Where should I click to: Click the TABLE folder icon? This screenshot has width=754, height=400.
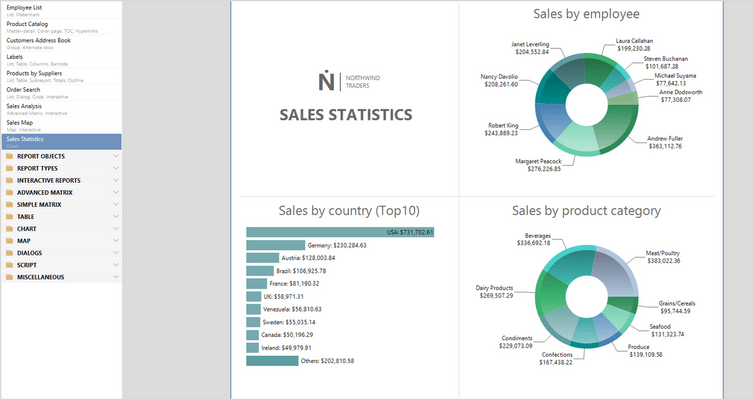click(9, 216)
